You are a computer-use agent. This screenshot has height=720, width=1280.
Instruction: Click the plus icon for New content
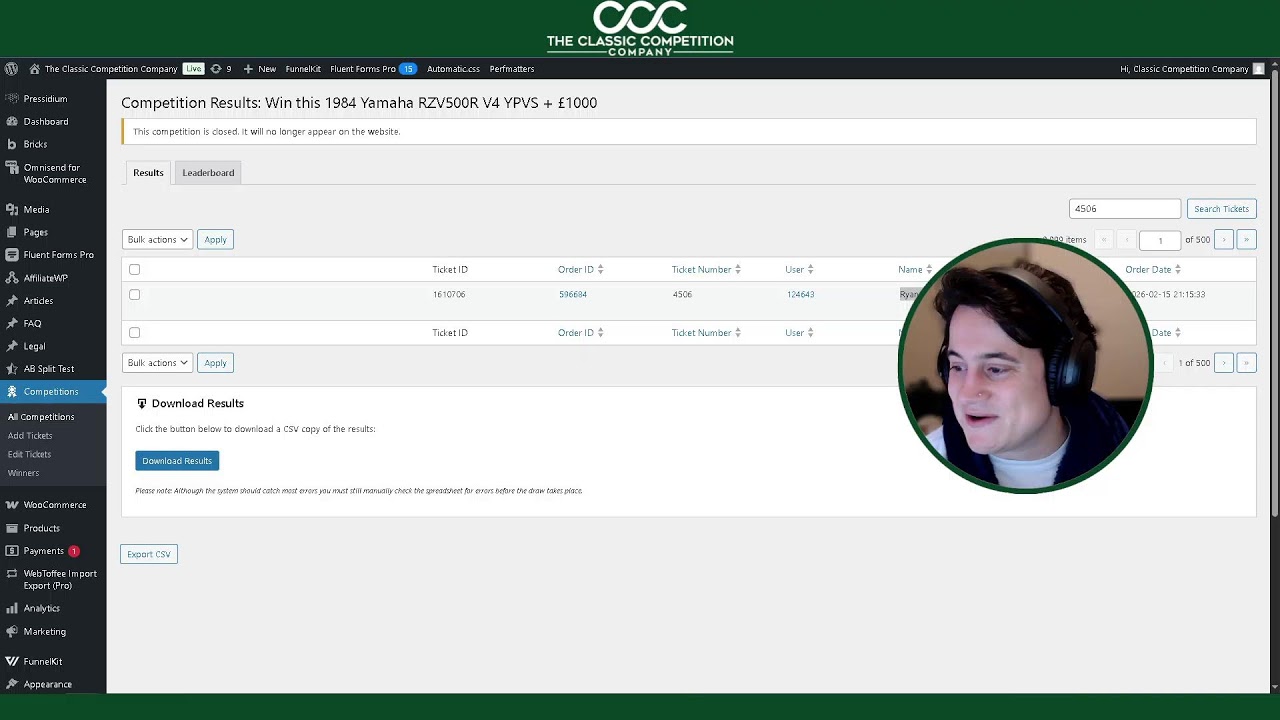(248, 69)
